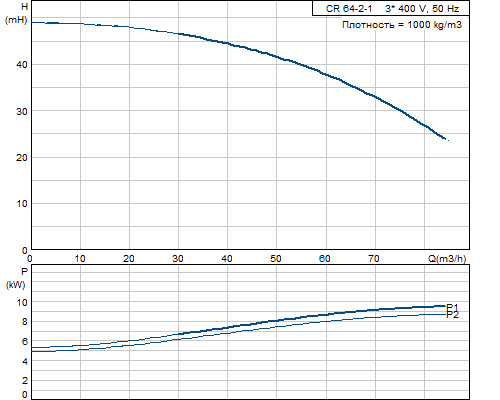Image resolution: width=500 pixels, height=400 pixels.
Task: Click the P (kW) axis label
Action: click(x=16, y=278)
